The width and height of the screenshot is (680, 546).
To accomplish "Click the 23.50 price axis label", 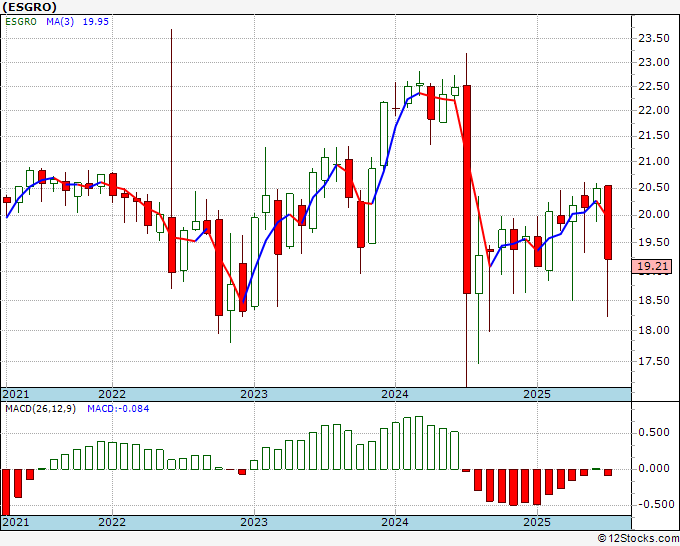I will [654, 38].
